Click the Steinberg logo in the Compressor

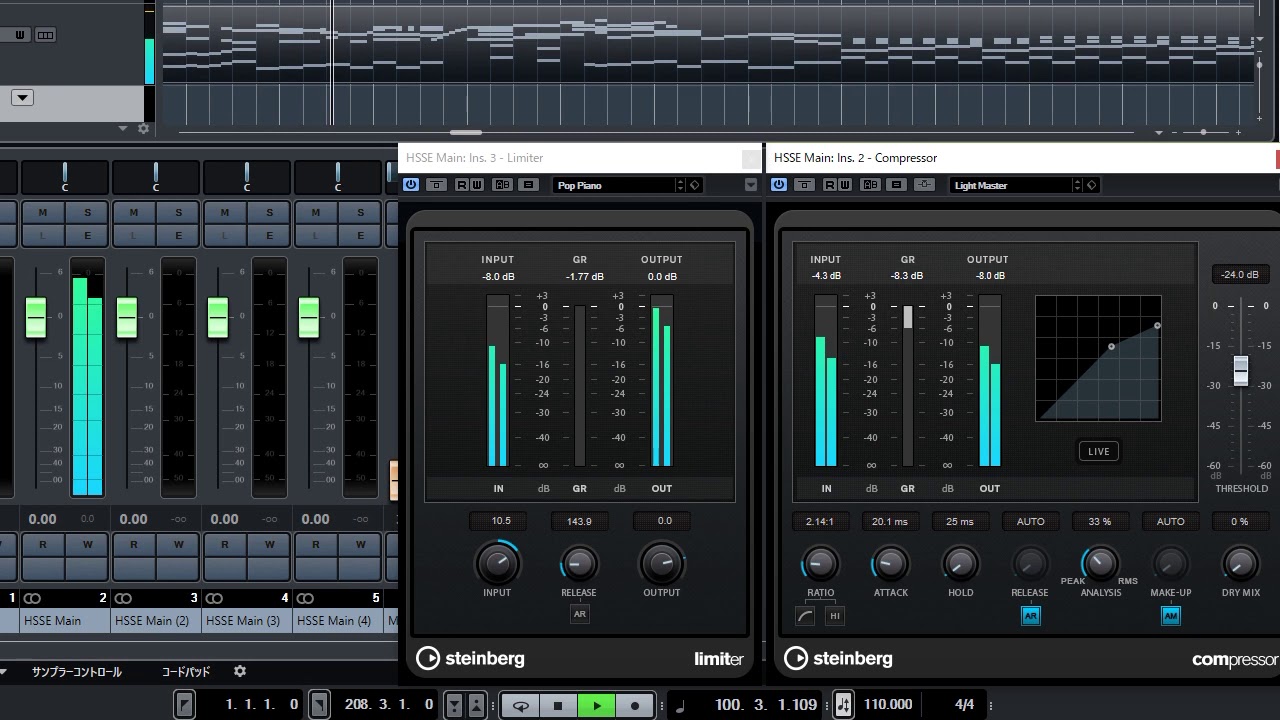click(838, 658)
